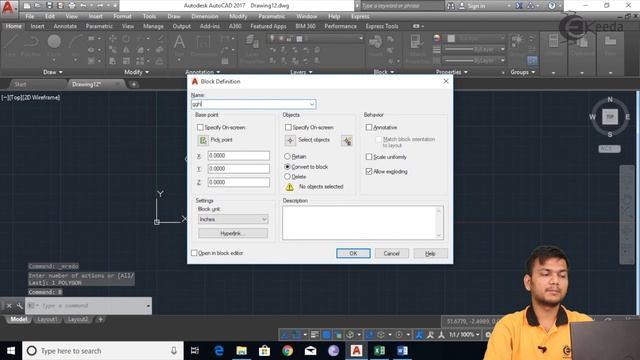Check Scale uniformly option
This screenshot has height=360, width=640.
[369, 157]
